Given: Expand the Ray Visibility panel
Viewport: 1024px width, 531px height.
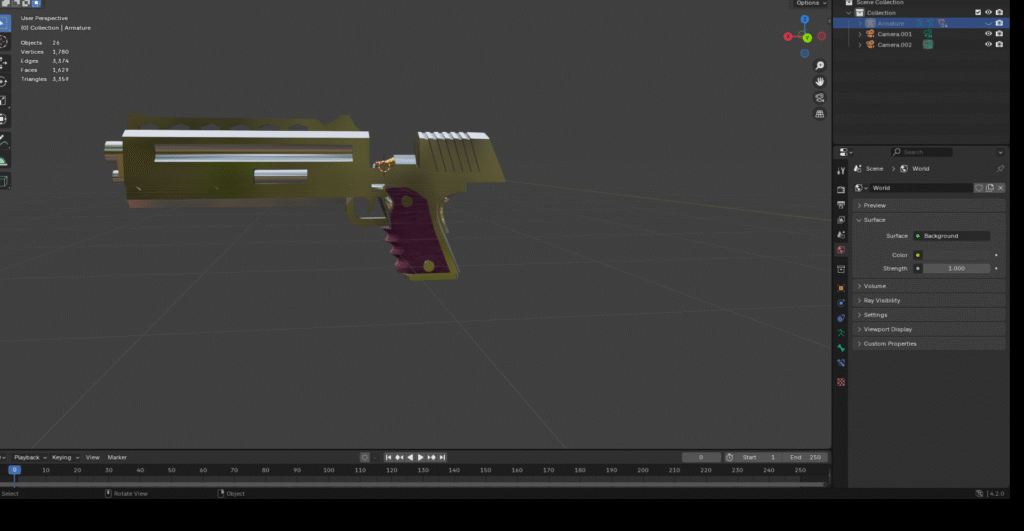Looking at the screenshot, I should (x=881, y=300).
